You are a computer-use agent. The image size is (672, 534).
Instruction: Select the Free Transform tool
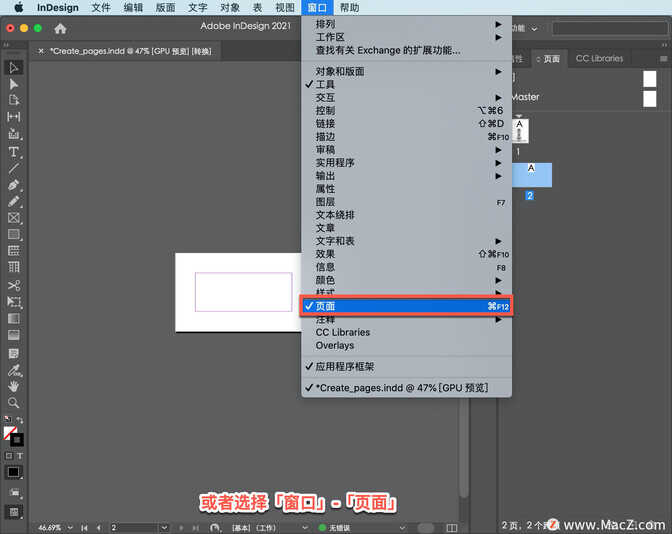click(14, 302)
